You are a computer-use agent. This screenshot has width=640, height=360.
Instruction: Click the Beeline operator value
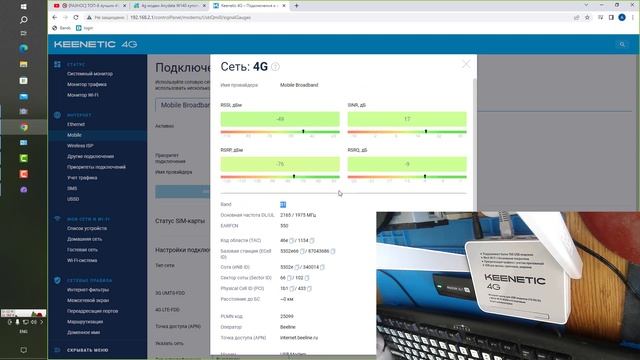288,327
